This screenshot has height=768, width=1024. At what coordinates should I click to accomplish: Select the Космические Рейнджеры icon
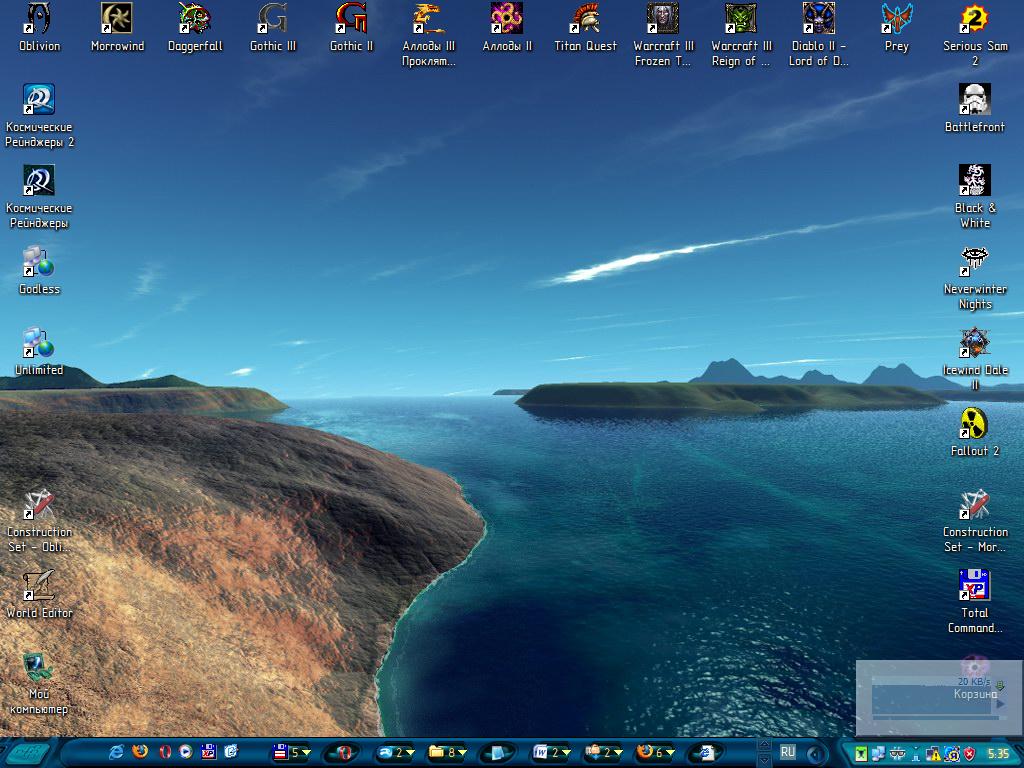pos(39,197)
